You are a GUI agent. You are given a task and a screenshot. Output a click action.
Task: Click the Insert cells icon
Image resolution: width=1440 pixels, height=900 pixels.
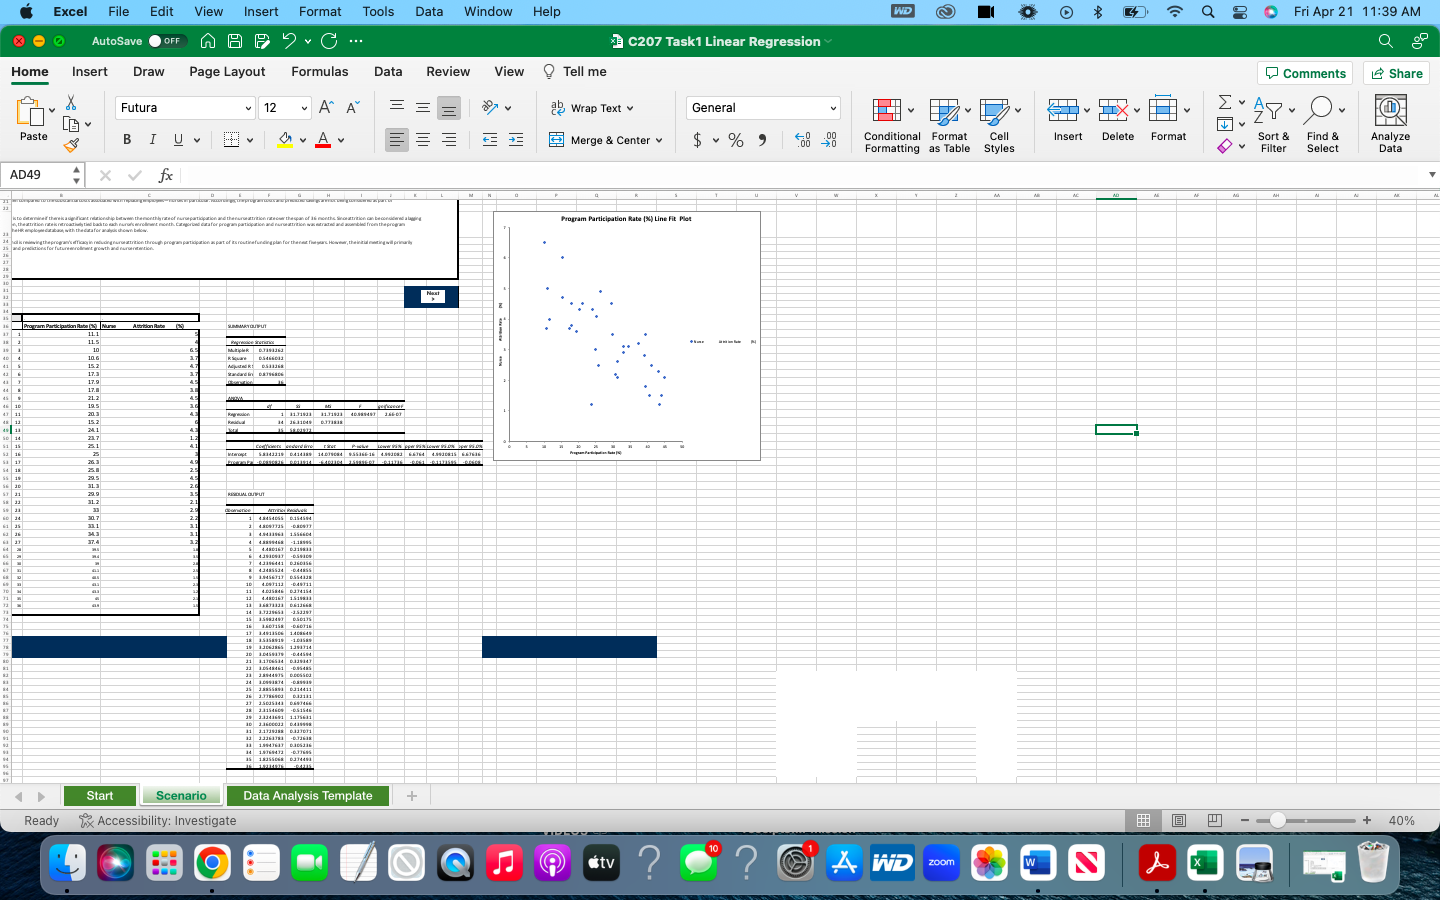pos(1063,110)
